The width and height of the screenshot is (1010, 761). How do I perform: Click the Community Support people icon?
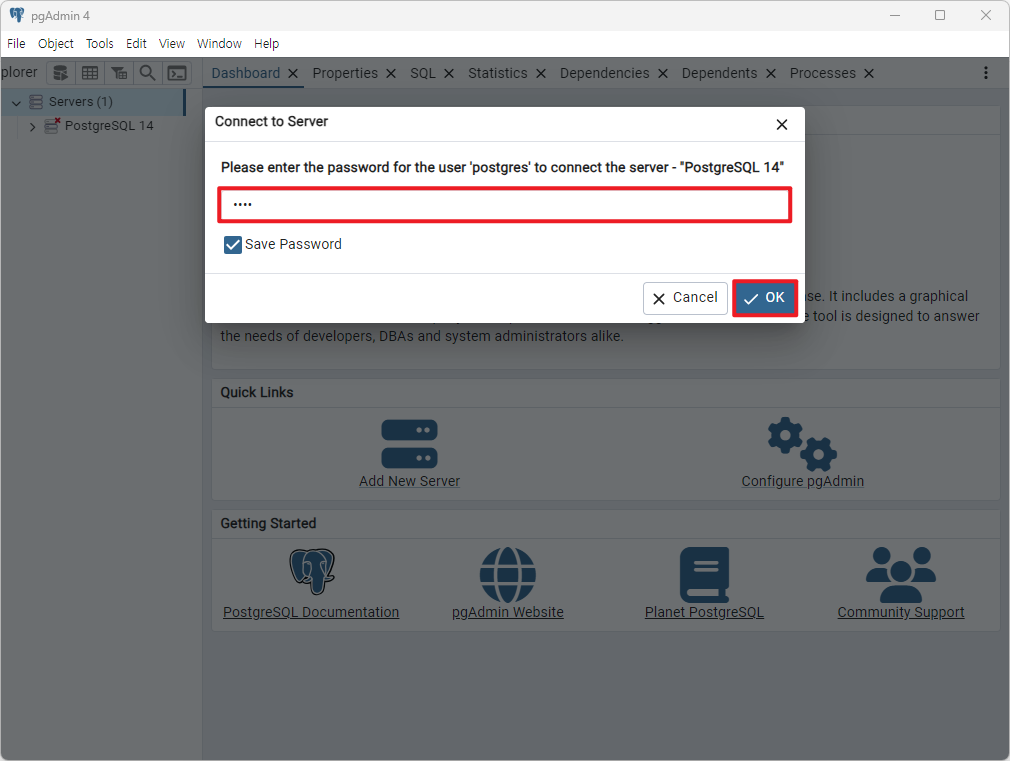click(900, 575)
